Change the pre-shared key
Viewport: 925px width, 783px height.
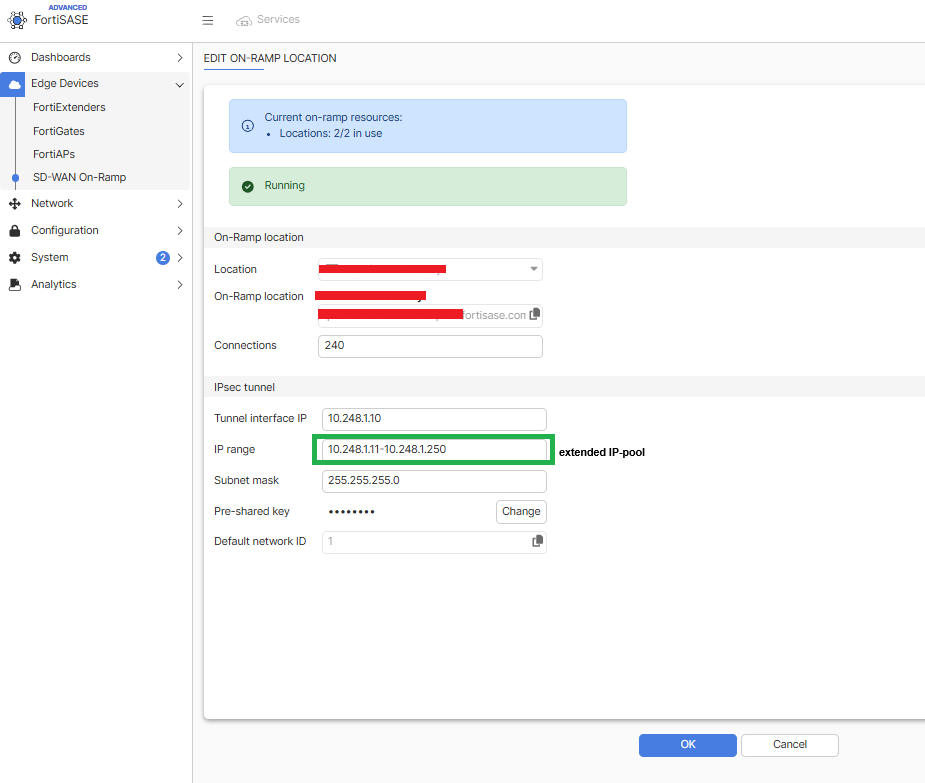pos(521,512)
